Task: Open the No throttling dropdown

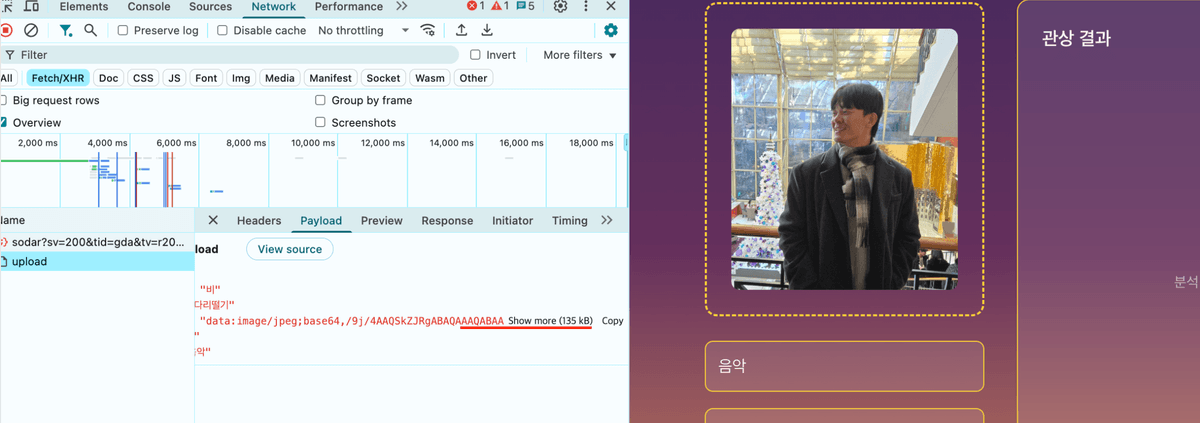Action: [x=363, y=31]
